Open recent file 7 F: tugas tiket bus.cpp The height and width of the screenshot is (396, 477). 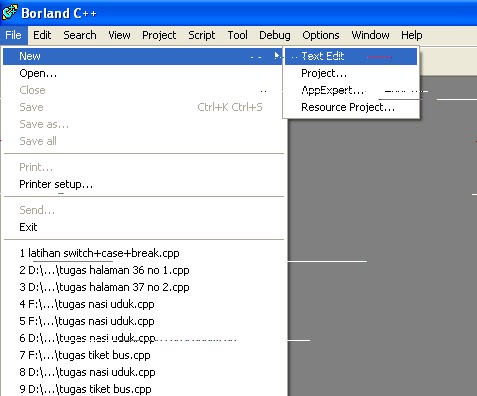[143, 355]
